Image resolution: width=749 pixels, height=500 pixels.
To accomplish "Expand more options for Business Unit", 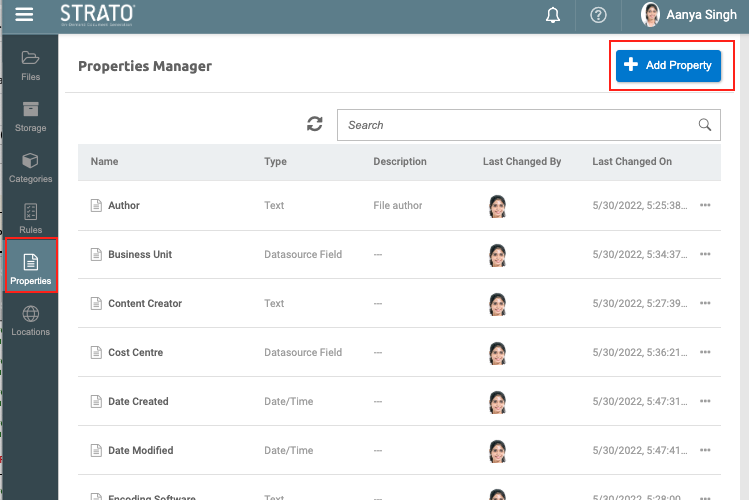I will 705,254.
